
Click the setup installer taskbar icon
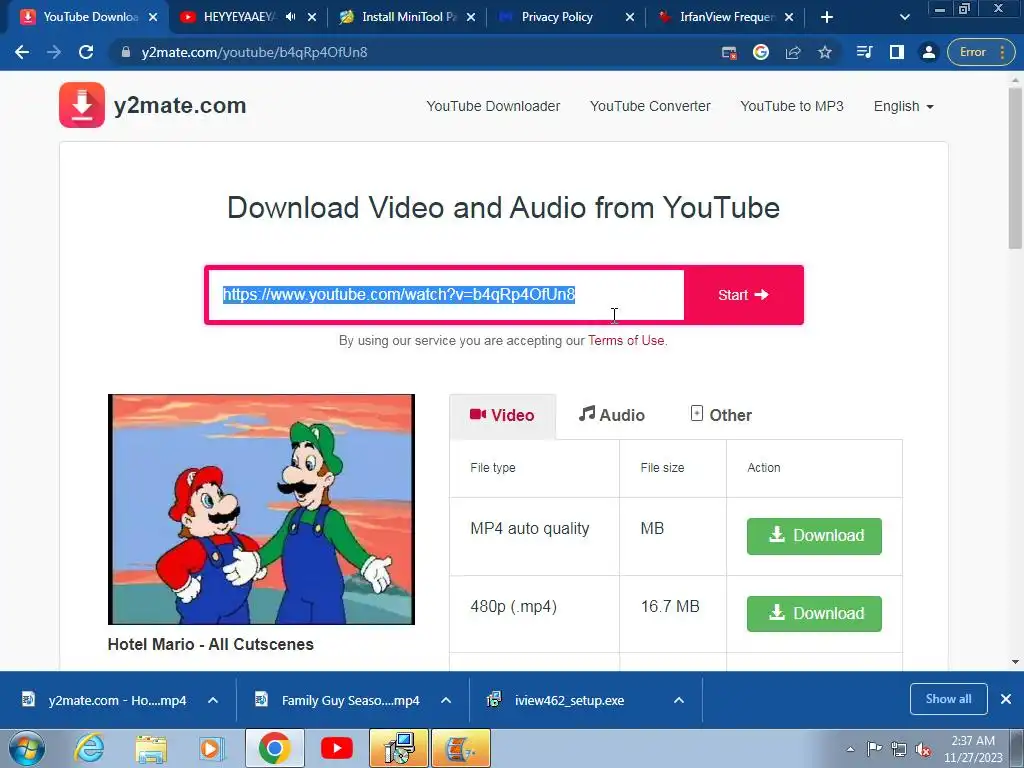pos(398,748)
